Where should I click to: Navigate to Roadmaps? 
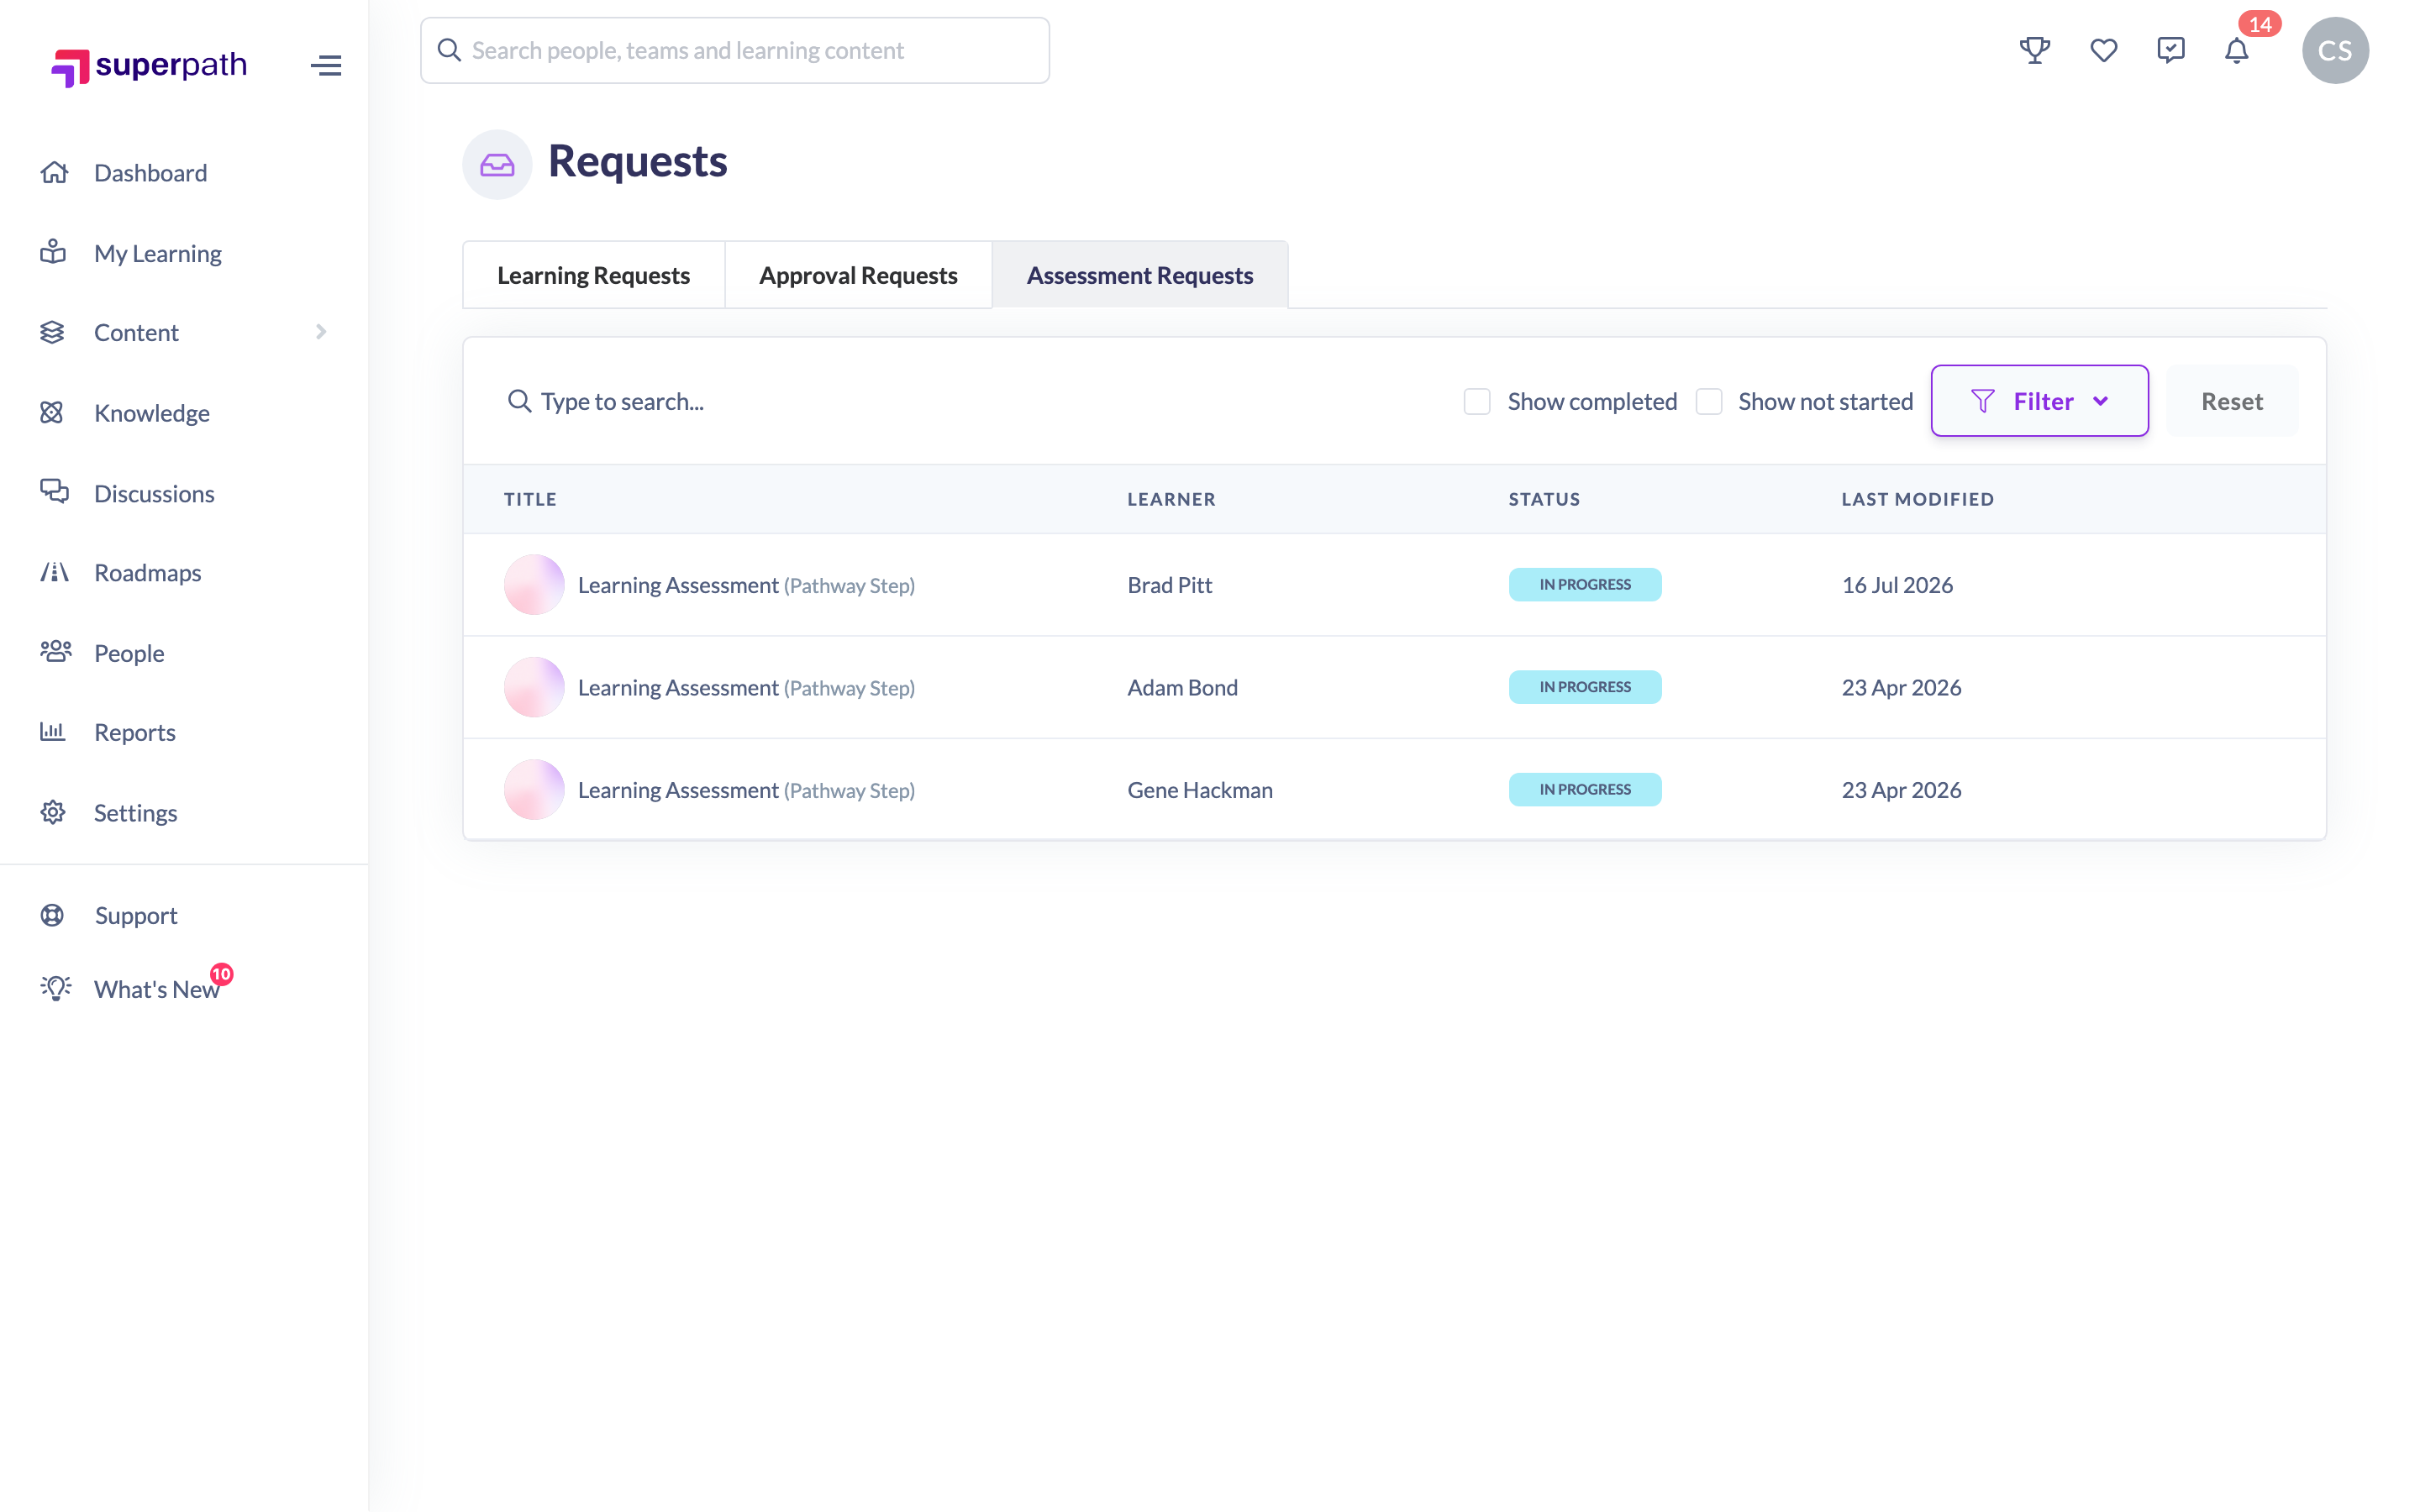click(x=148, y=572)
